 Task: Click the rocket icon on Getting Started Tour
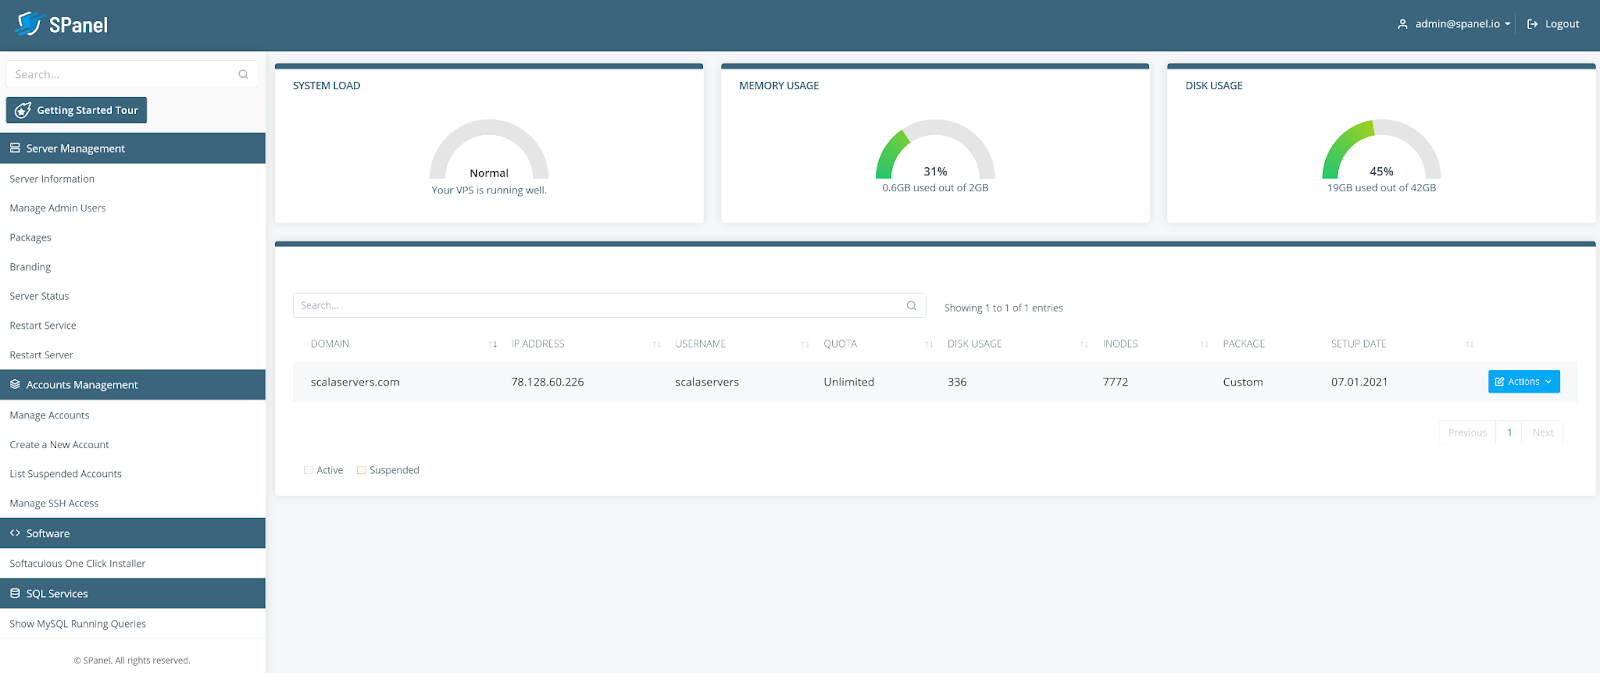coord(23,110)
